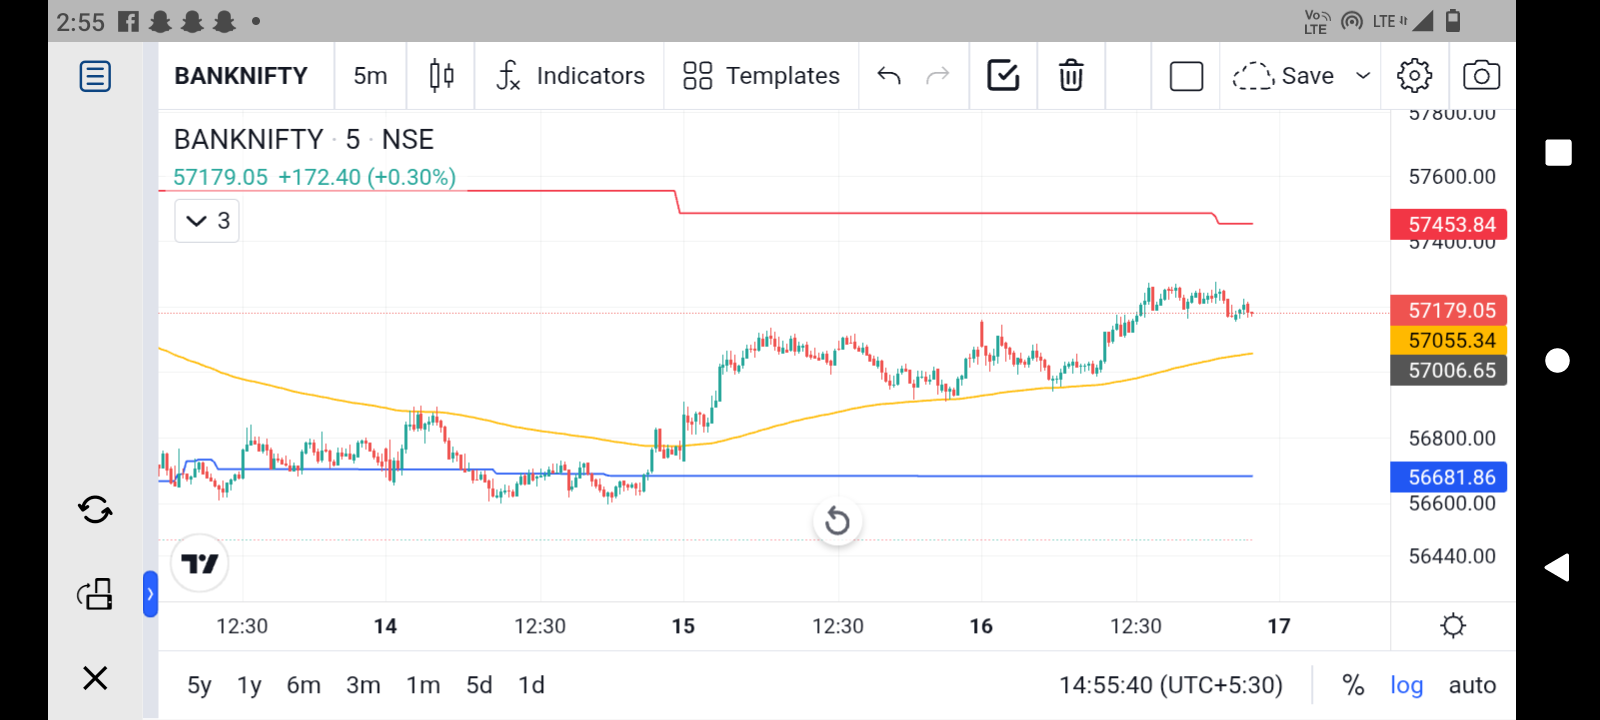1600x720 pixels.
Task: Click the red 57453.84 price label
Action: point(1449,224)
